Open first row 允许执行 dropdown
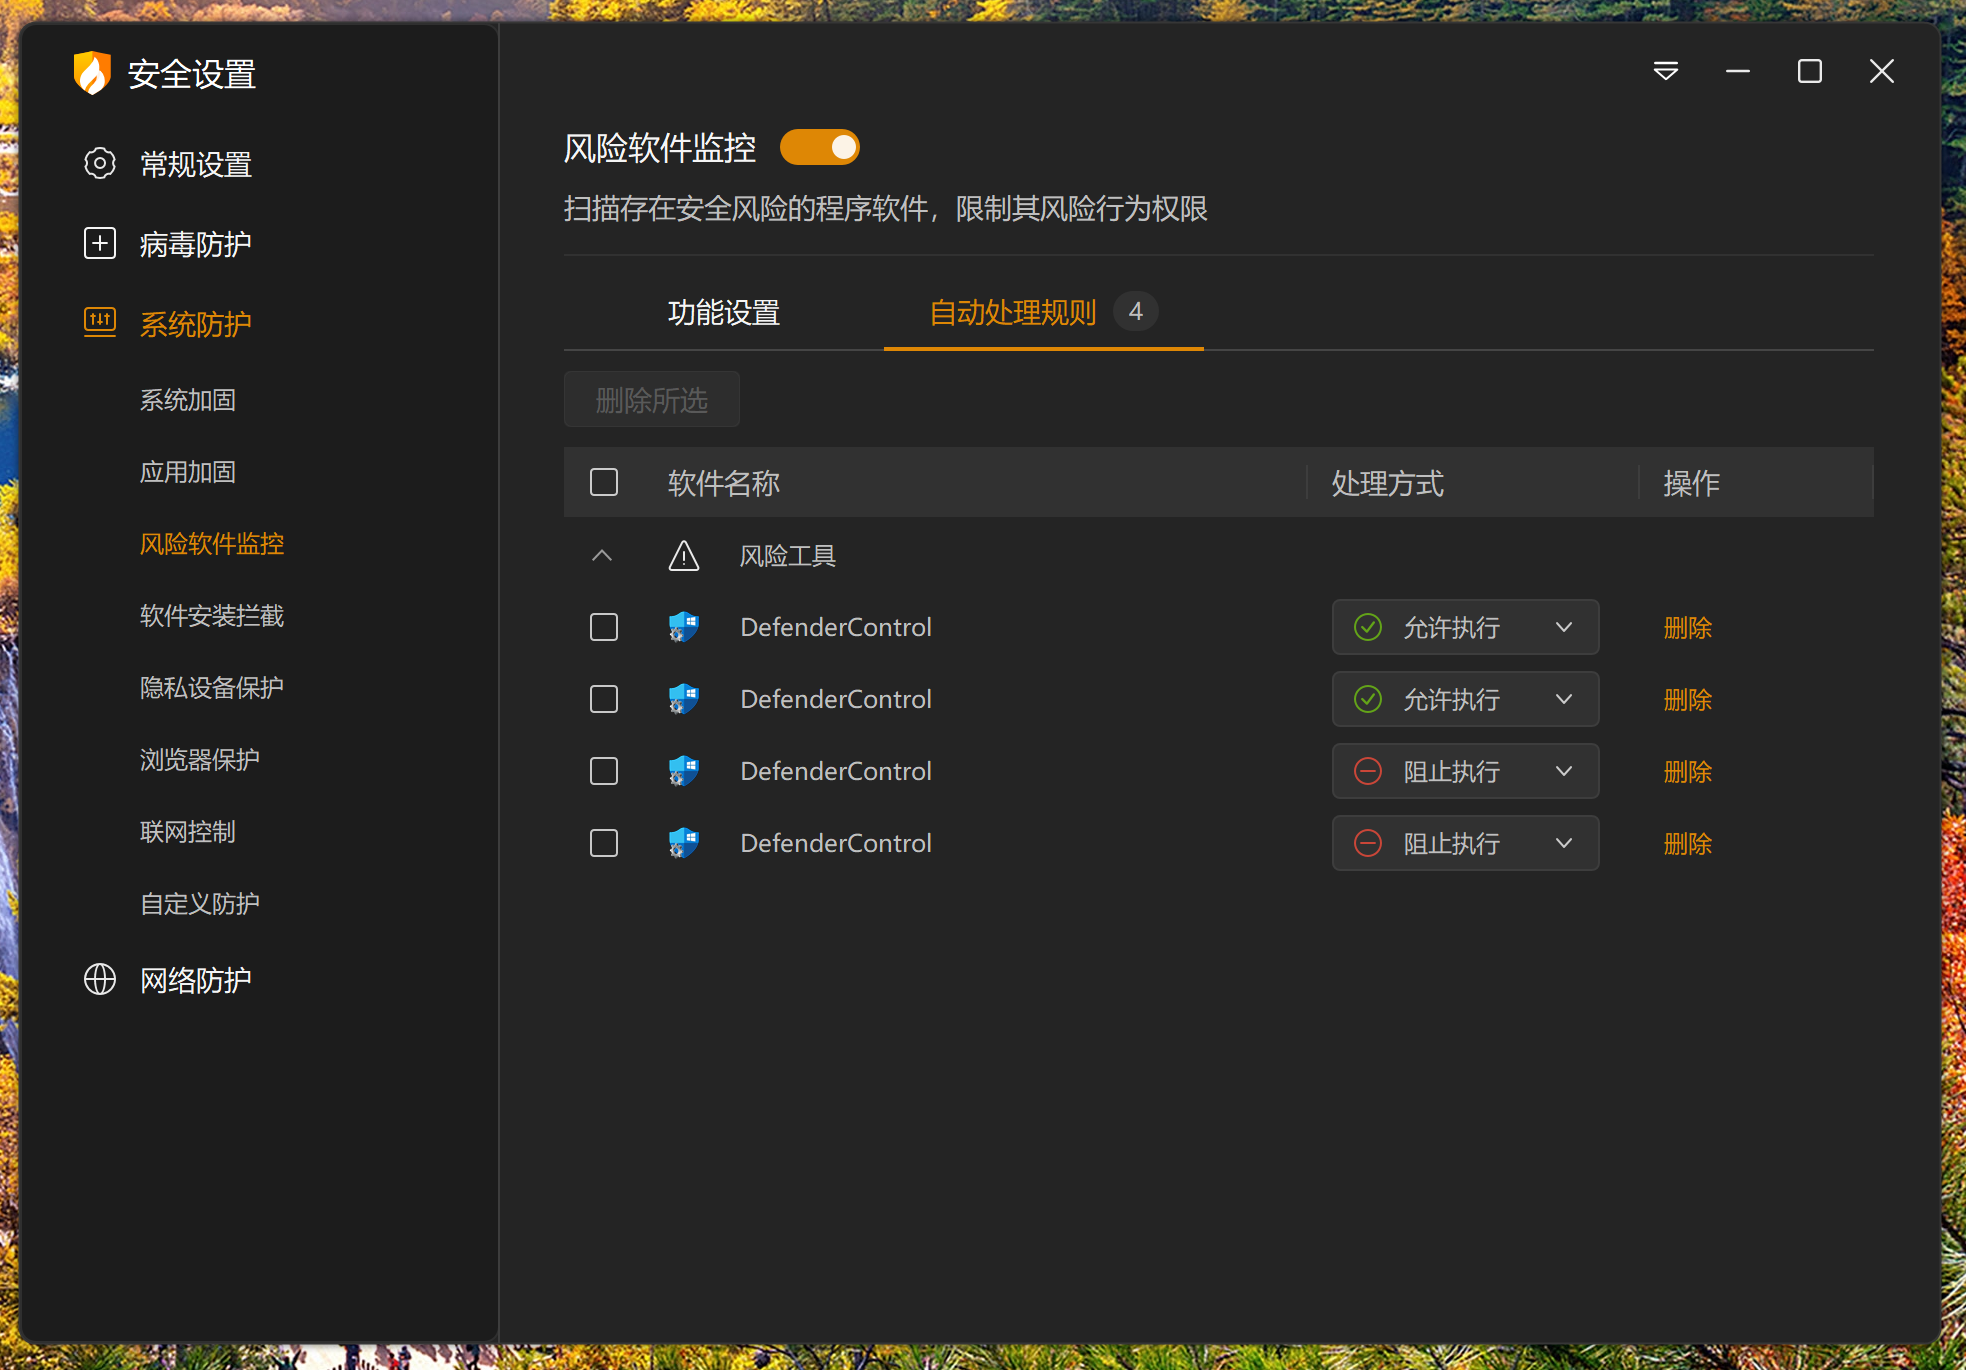The image size is (1966, 1370). (1465, 627)
